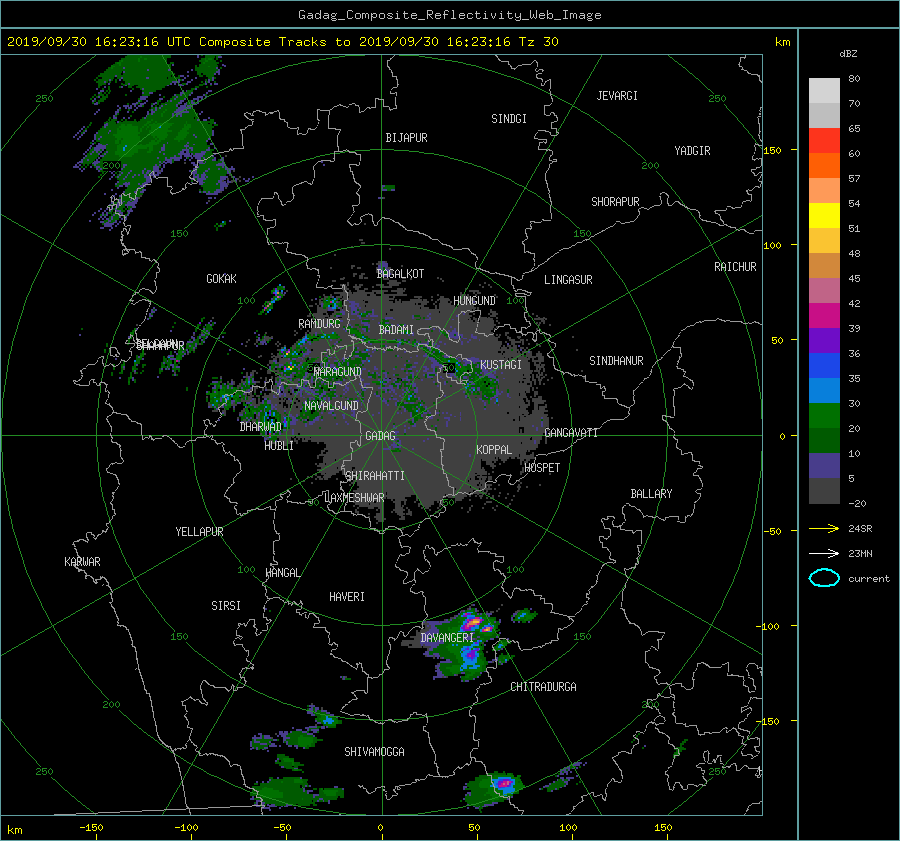Image resolution: width=900 pixels, height=841 pixels.
Task: Click the BADAMI city label
Action: pyautogui.click(x=396, y=330)
